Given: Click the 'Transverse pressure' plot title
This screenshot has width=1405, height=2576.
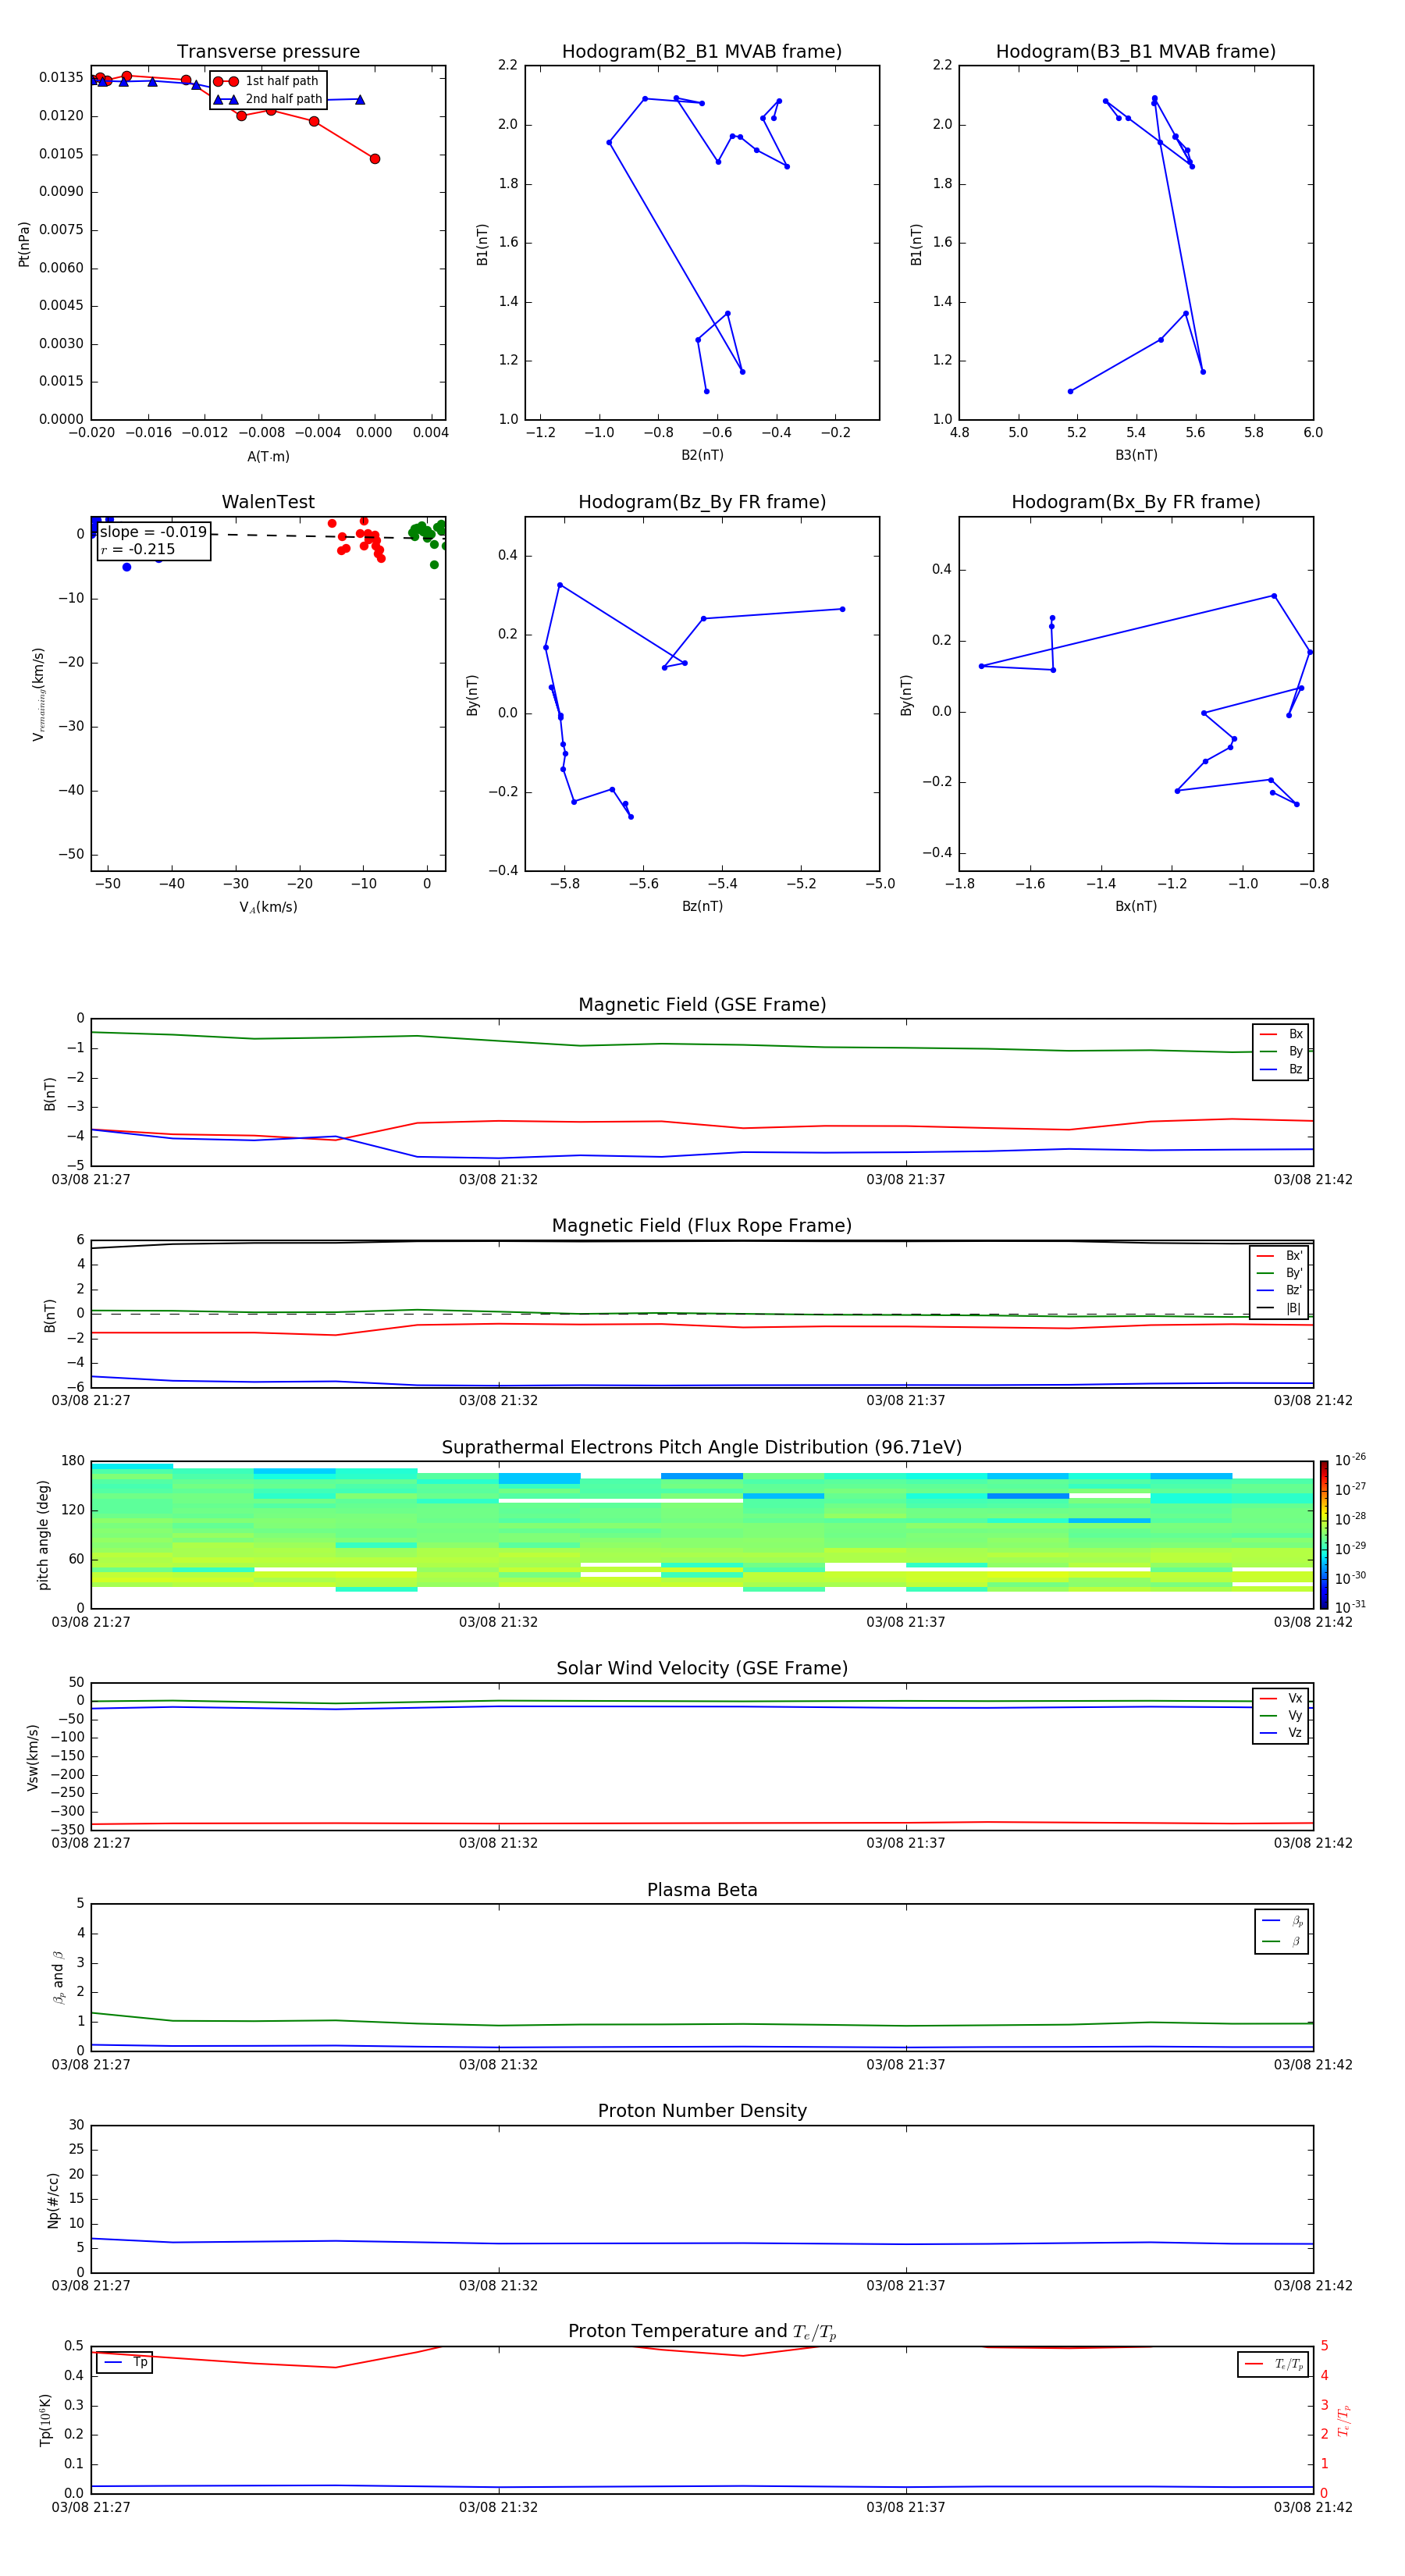Looking at the screenshot, I should tap(268, 52).
